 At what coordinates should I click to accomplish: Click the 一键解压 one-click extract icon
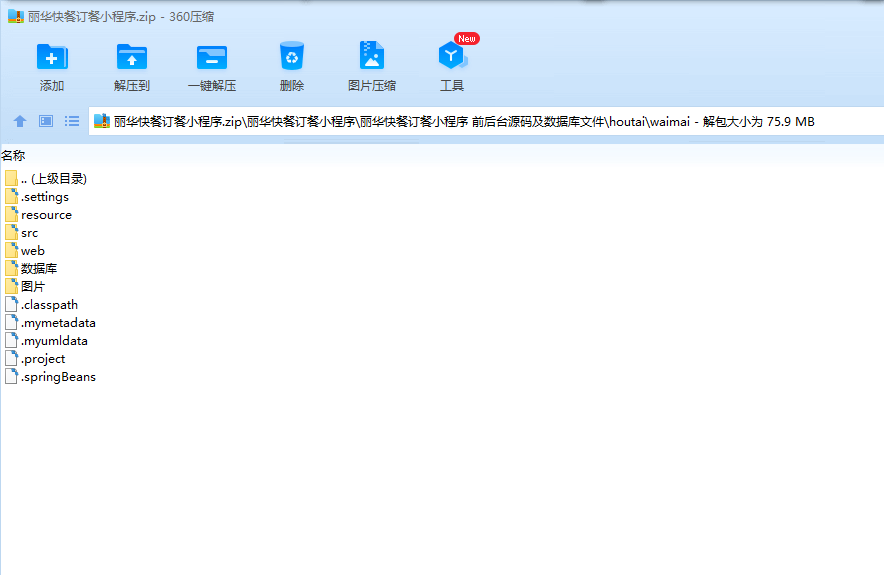[x=211, y=57]
